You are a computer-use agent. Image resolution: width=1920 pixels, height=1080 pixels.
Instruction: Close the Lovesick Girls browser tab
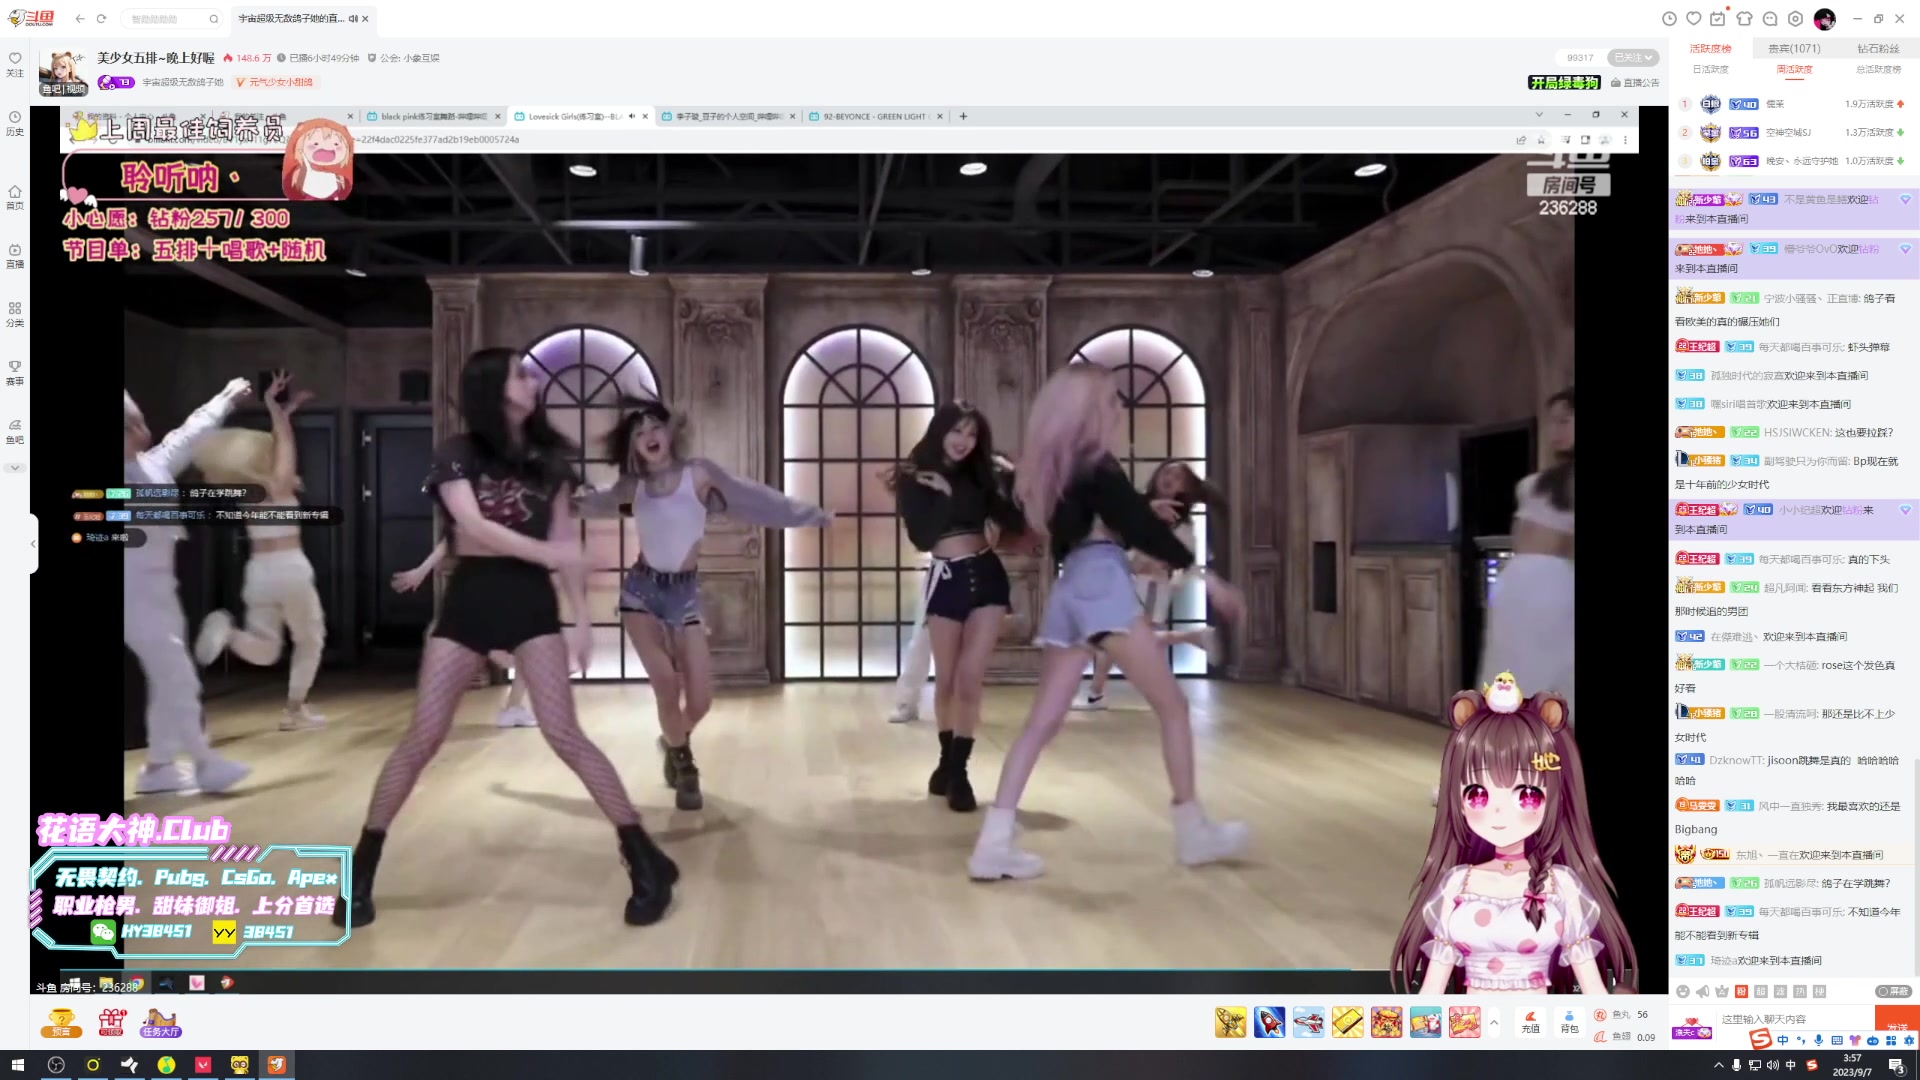[645, 116]
